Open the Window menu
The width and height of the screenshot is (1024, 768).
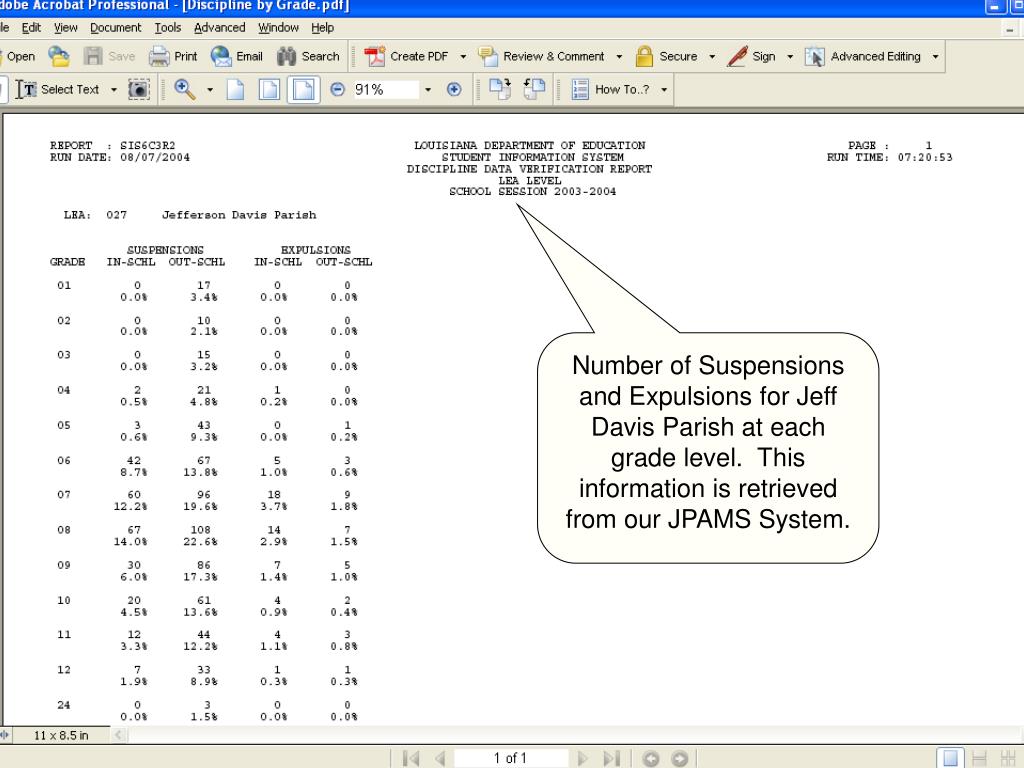pos(278,27)
